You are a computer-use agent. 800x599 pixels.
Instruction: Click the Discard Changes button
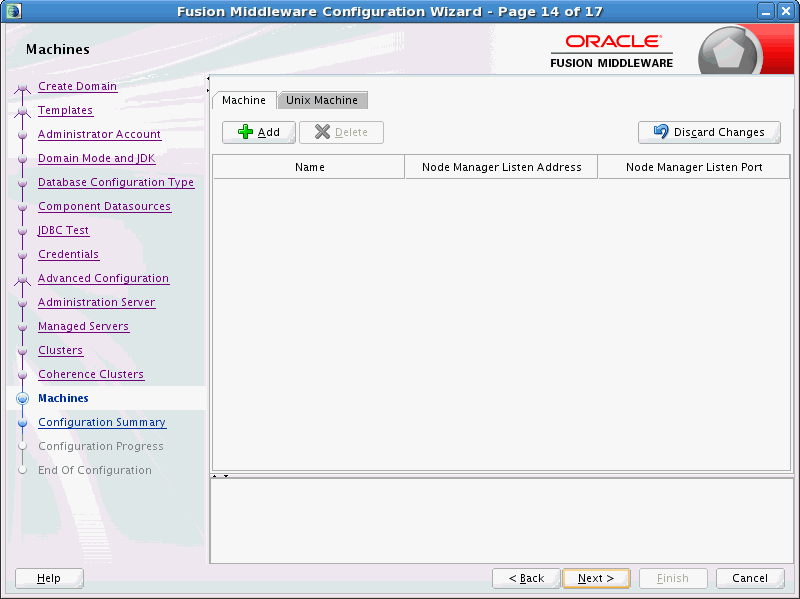(709, 132)
